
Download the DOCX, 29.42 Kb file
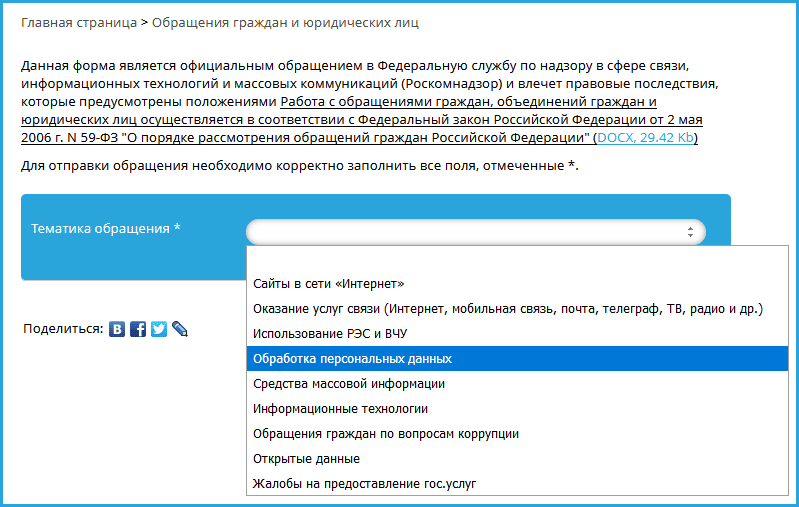(645, 138)
